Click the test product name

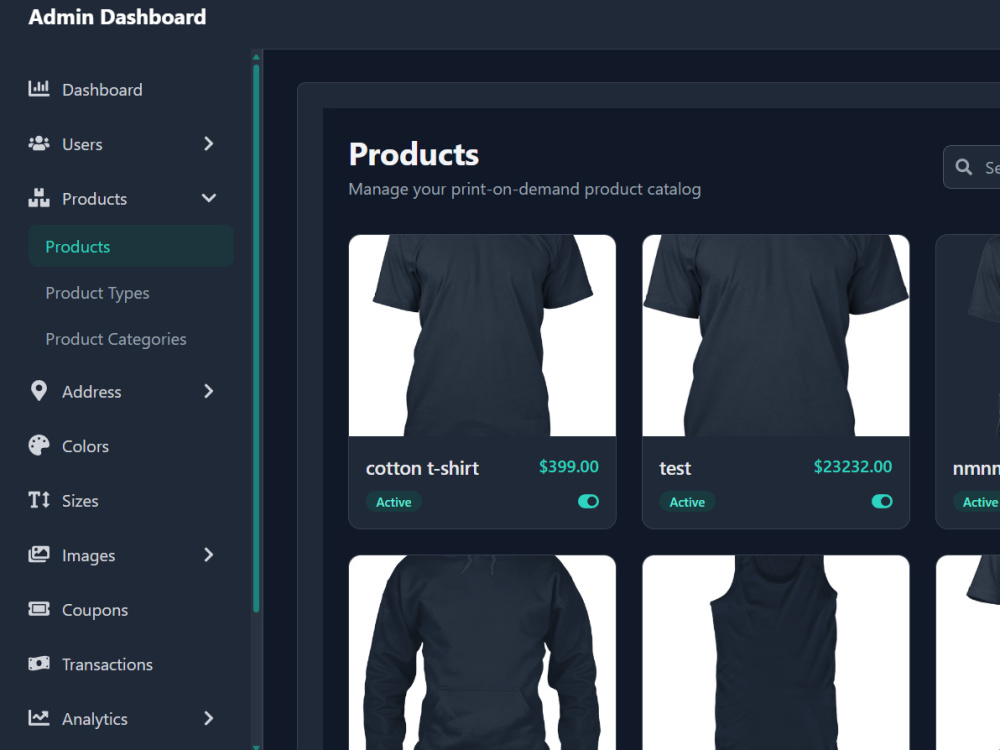click(675, 468)
